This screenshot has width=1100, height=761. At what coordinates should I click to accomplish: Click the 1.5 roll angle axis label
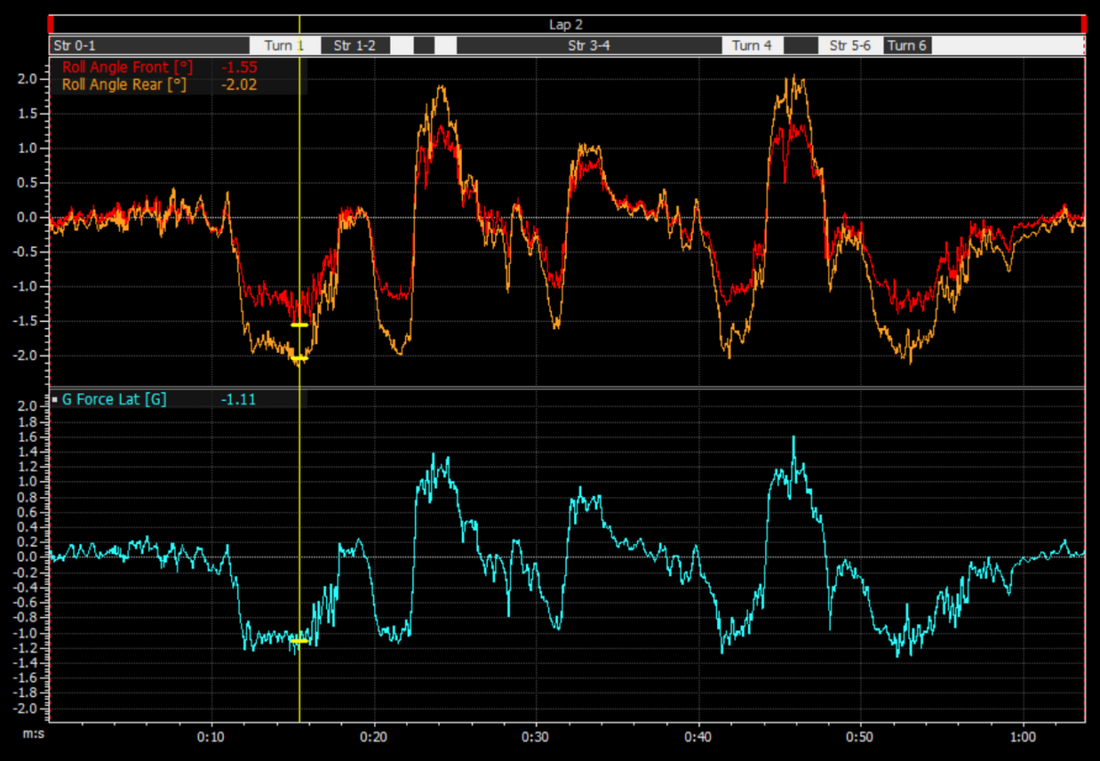[28, 114]
